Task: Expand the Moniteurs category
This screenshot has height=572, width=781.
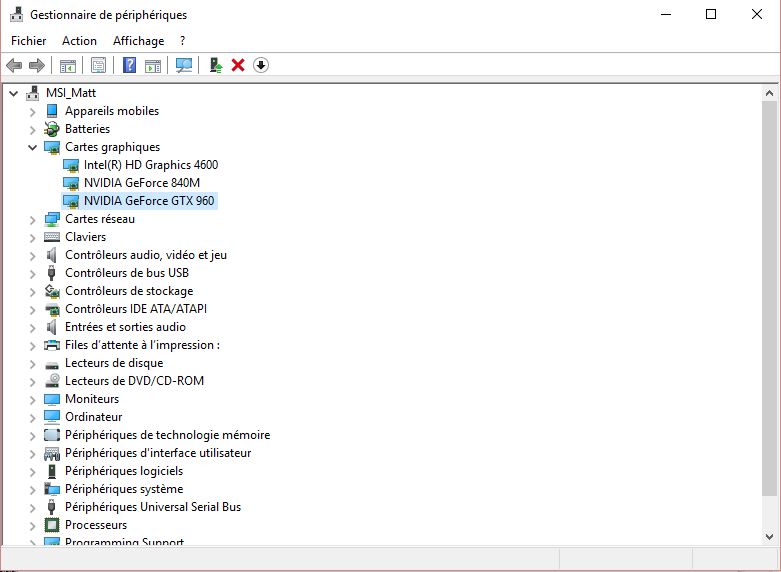Action: tap(33, 400)
